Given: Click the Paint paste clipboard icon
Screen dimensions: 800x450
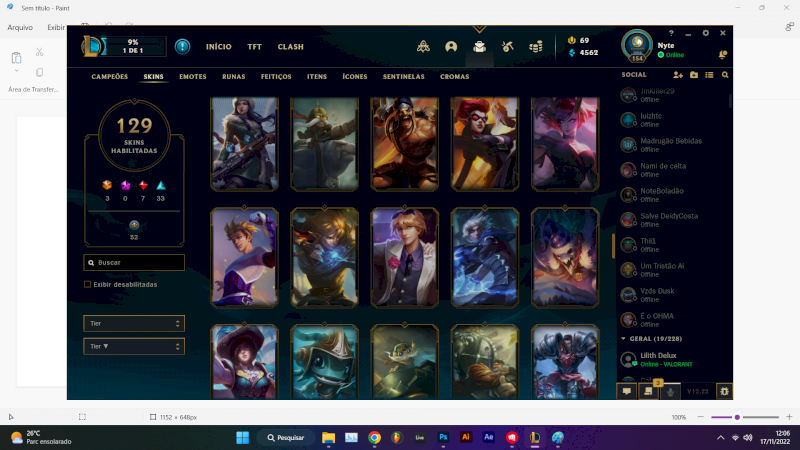Looking at the screenshot, I should (16, 57).
